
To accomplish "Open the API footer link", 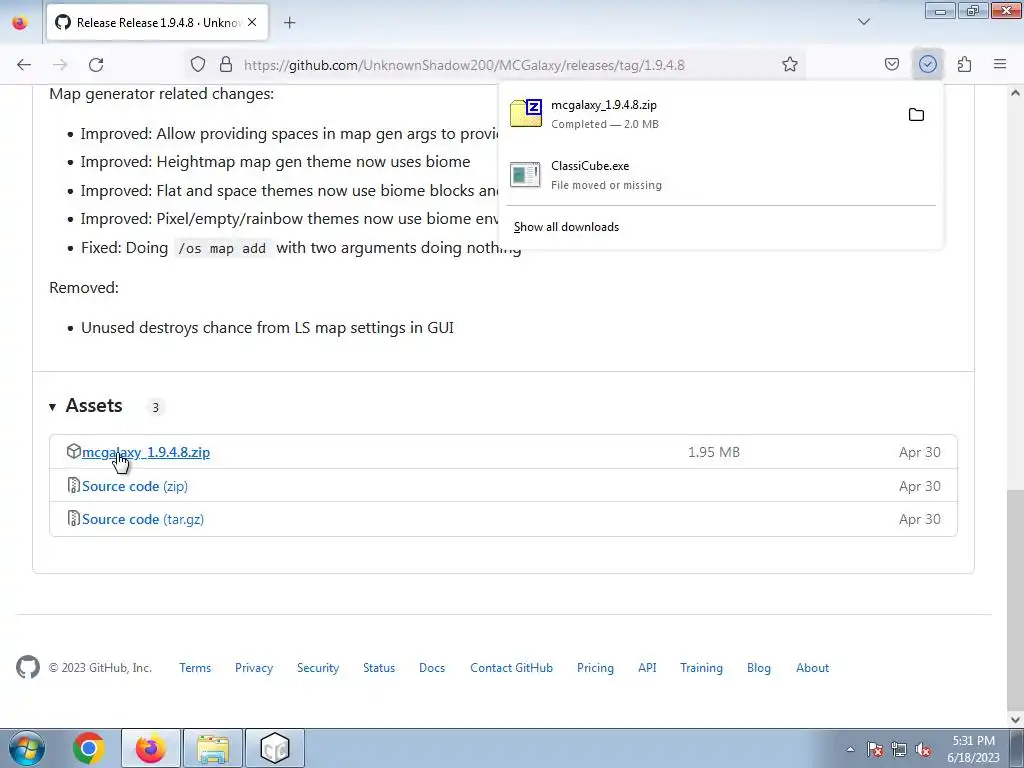I will [x=647, y=667].
